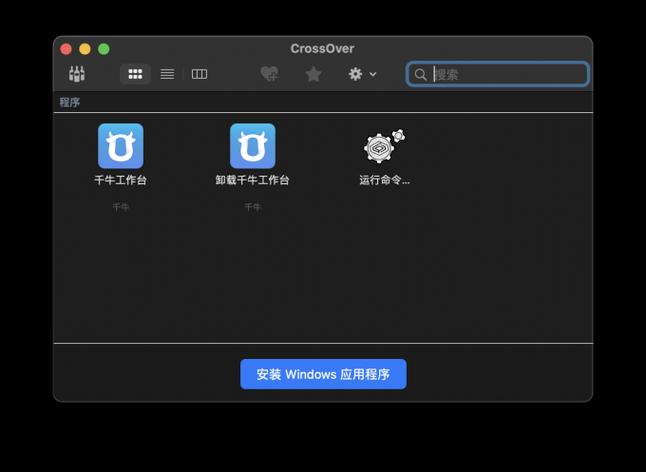Close the CrossOver window

tap(66, 49)
